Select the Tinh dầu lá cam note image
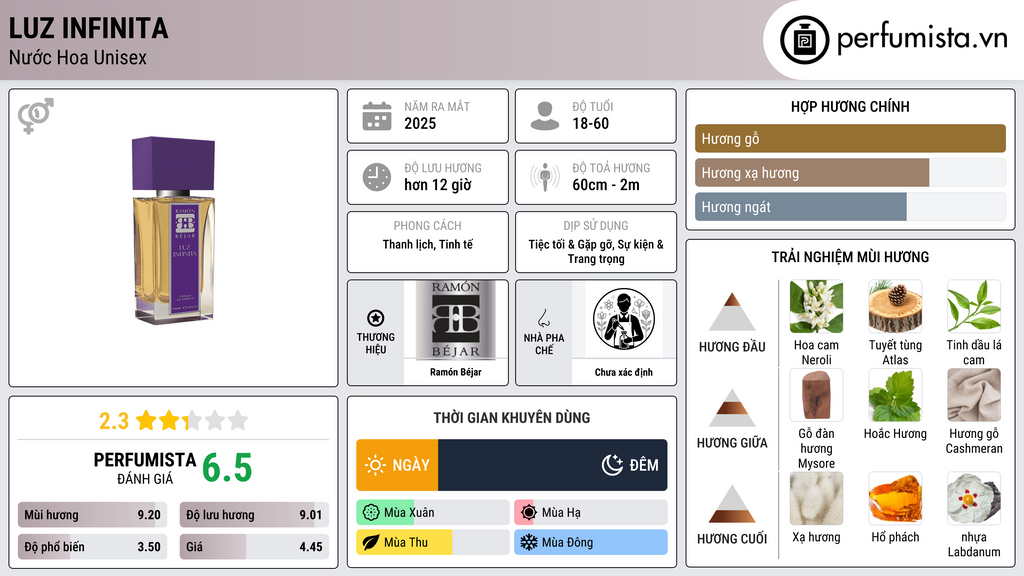Image resolution: width=1024 pixels, height=576 pixels. 974,307
